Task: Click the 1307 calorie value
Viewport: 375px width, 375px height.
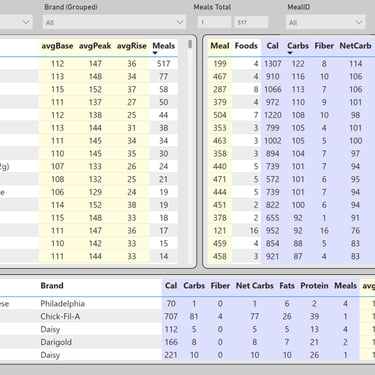Action: [273, 64]
